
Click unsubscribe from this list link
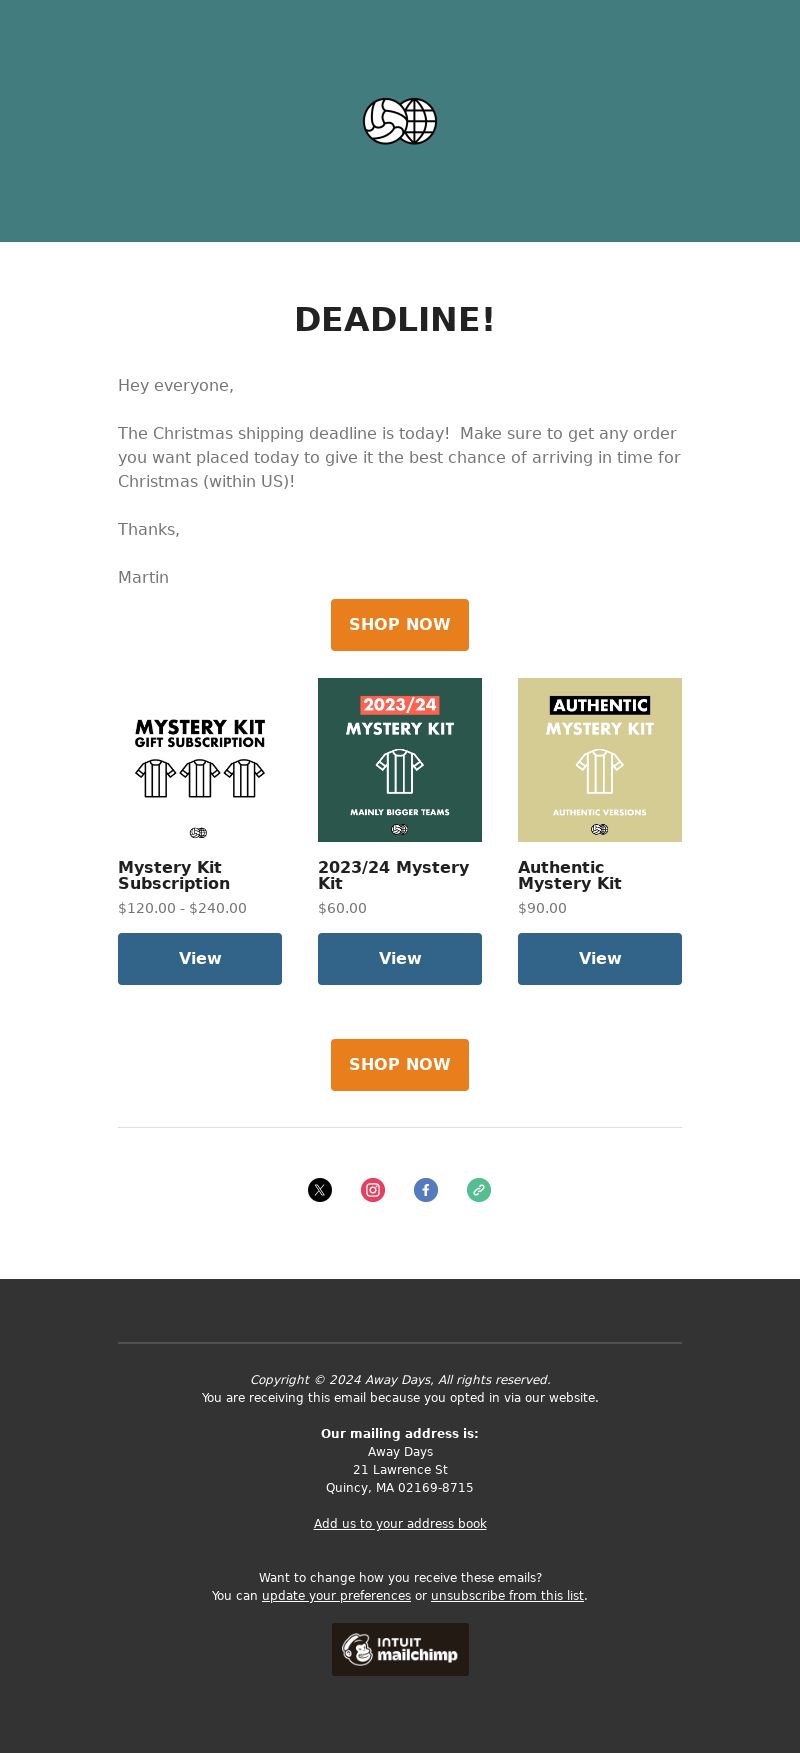tap(507, 1596)
